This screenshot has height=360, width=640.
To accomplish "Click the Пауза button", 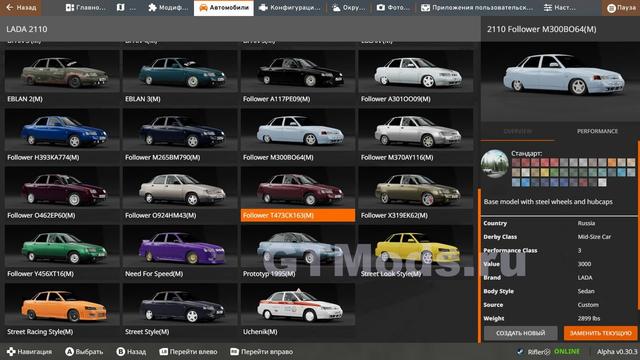I will (x=620, y=8).
